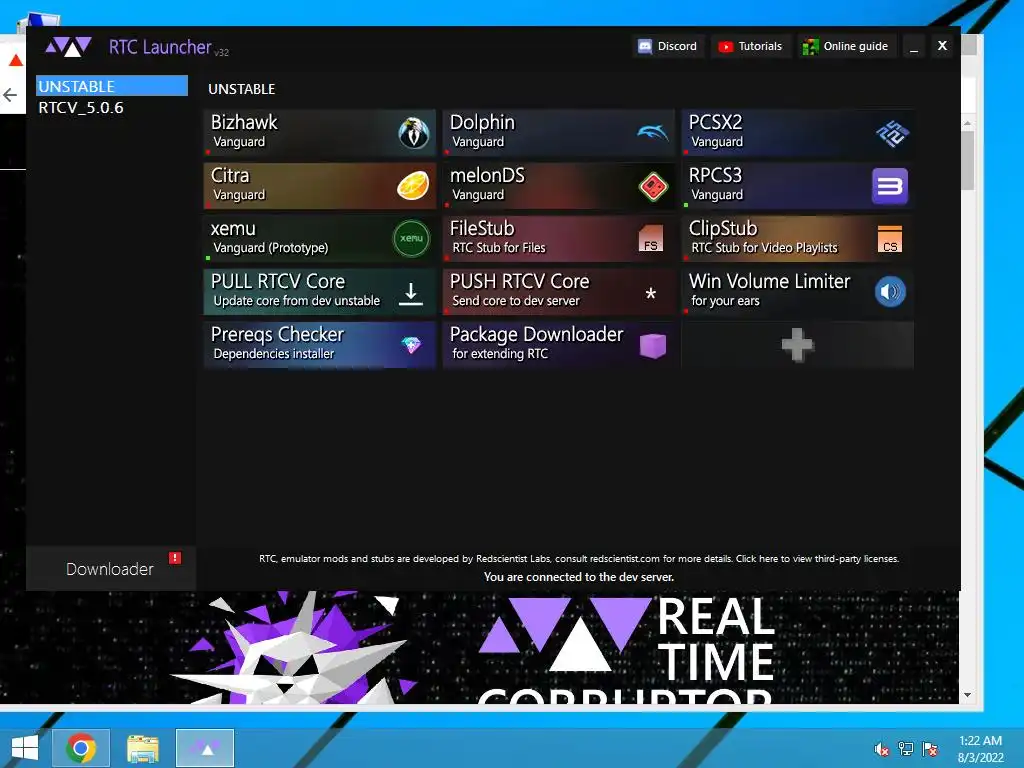Open File Explorer from the taskbar

142,748
